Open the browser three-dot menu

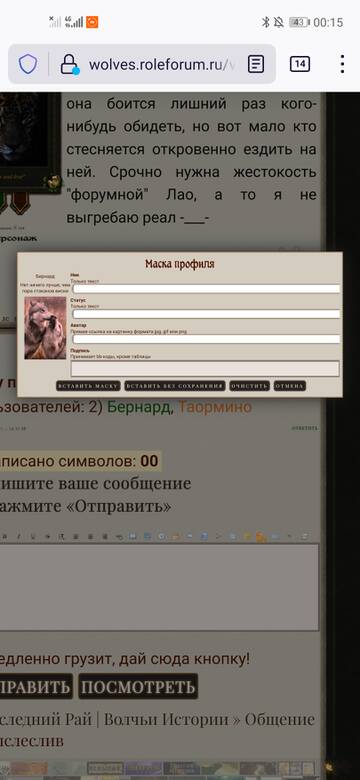point(342,64)
